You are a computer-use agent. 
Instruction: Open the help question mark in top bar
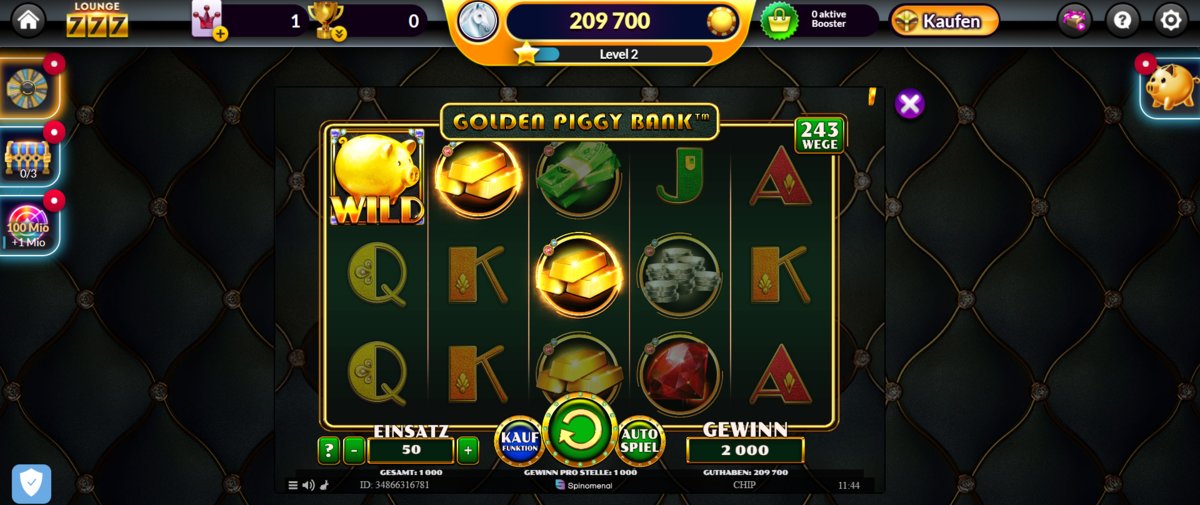[1123, 19]
